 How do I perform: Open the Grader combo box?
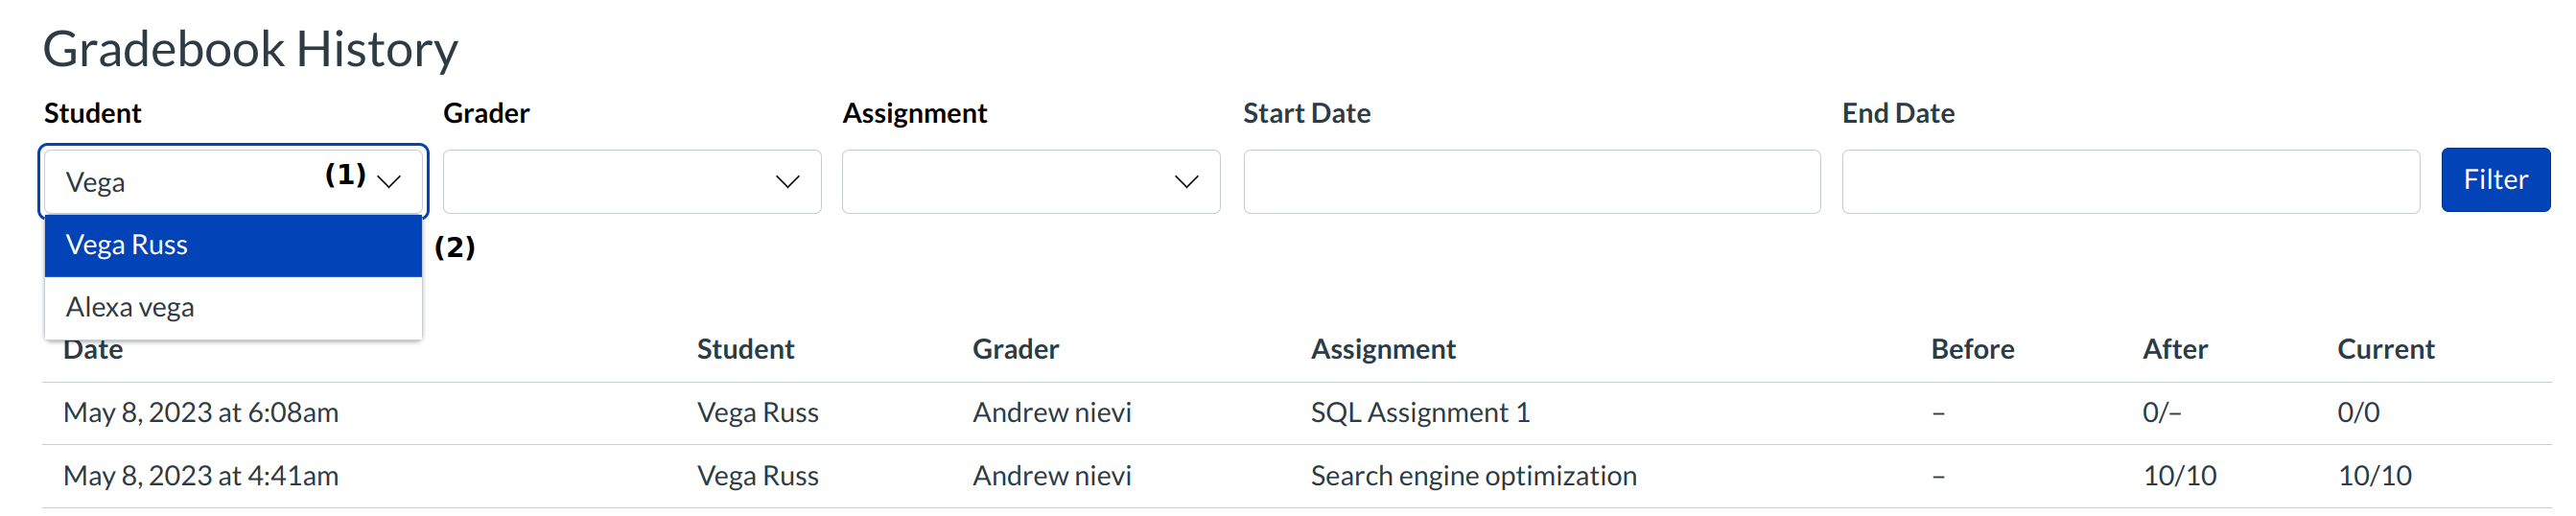(x=610, y=182)
